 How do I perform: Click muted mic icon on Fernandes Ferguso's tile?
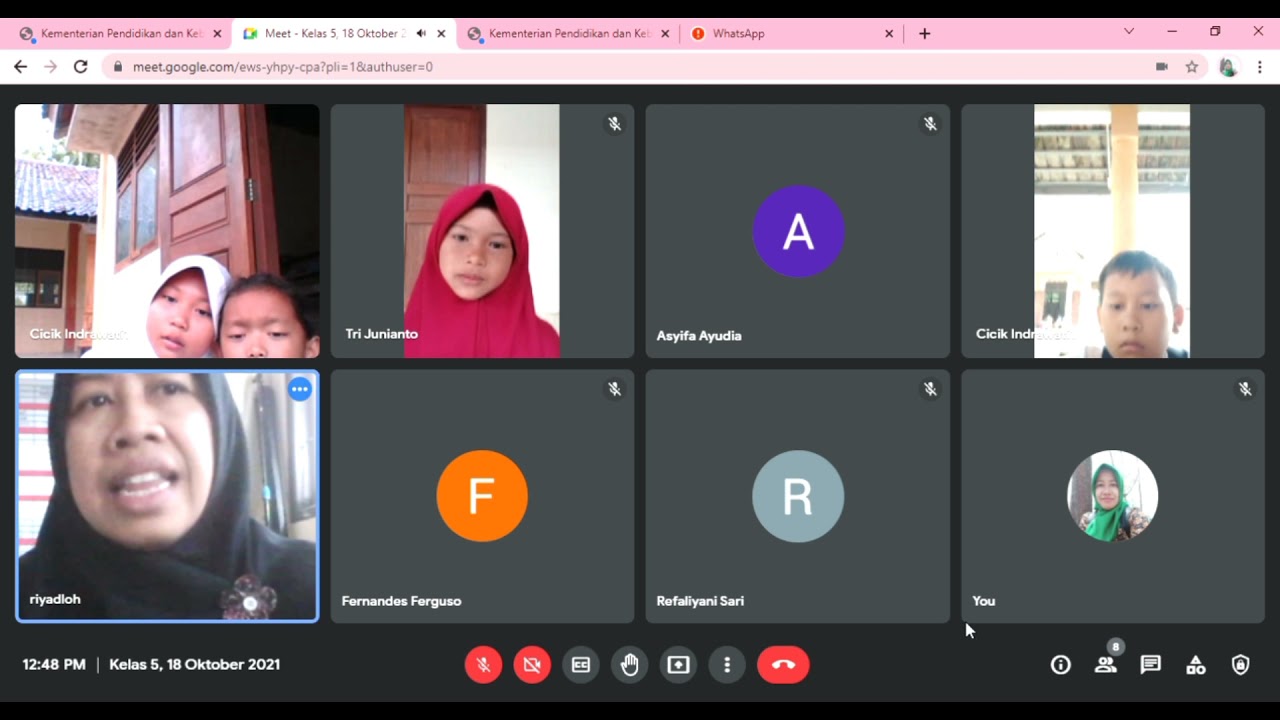click(615, 389)
